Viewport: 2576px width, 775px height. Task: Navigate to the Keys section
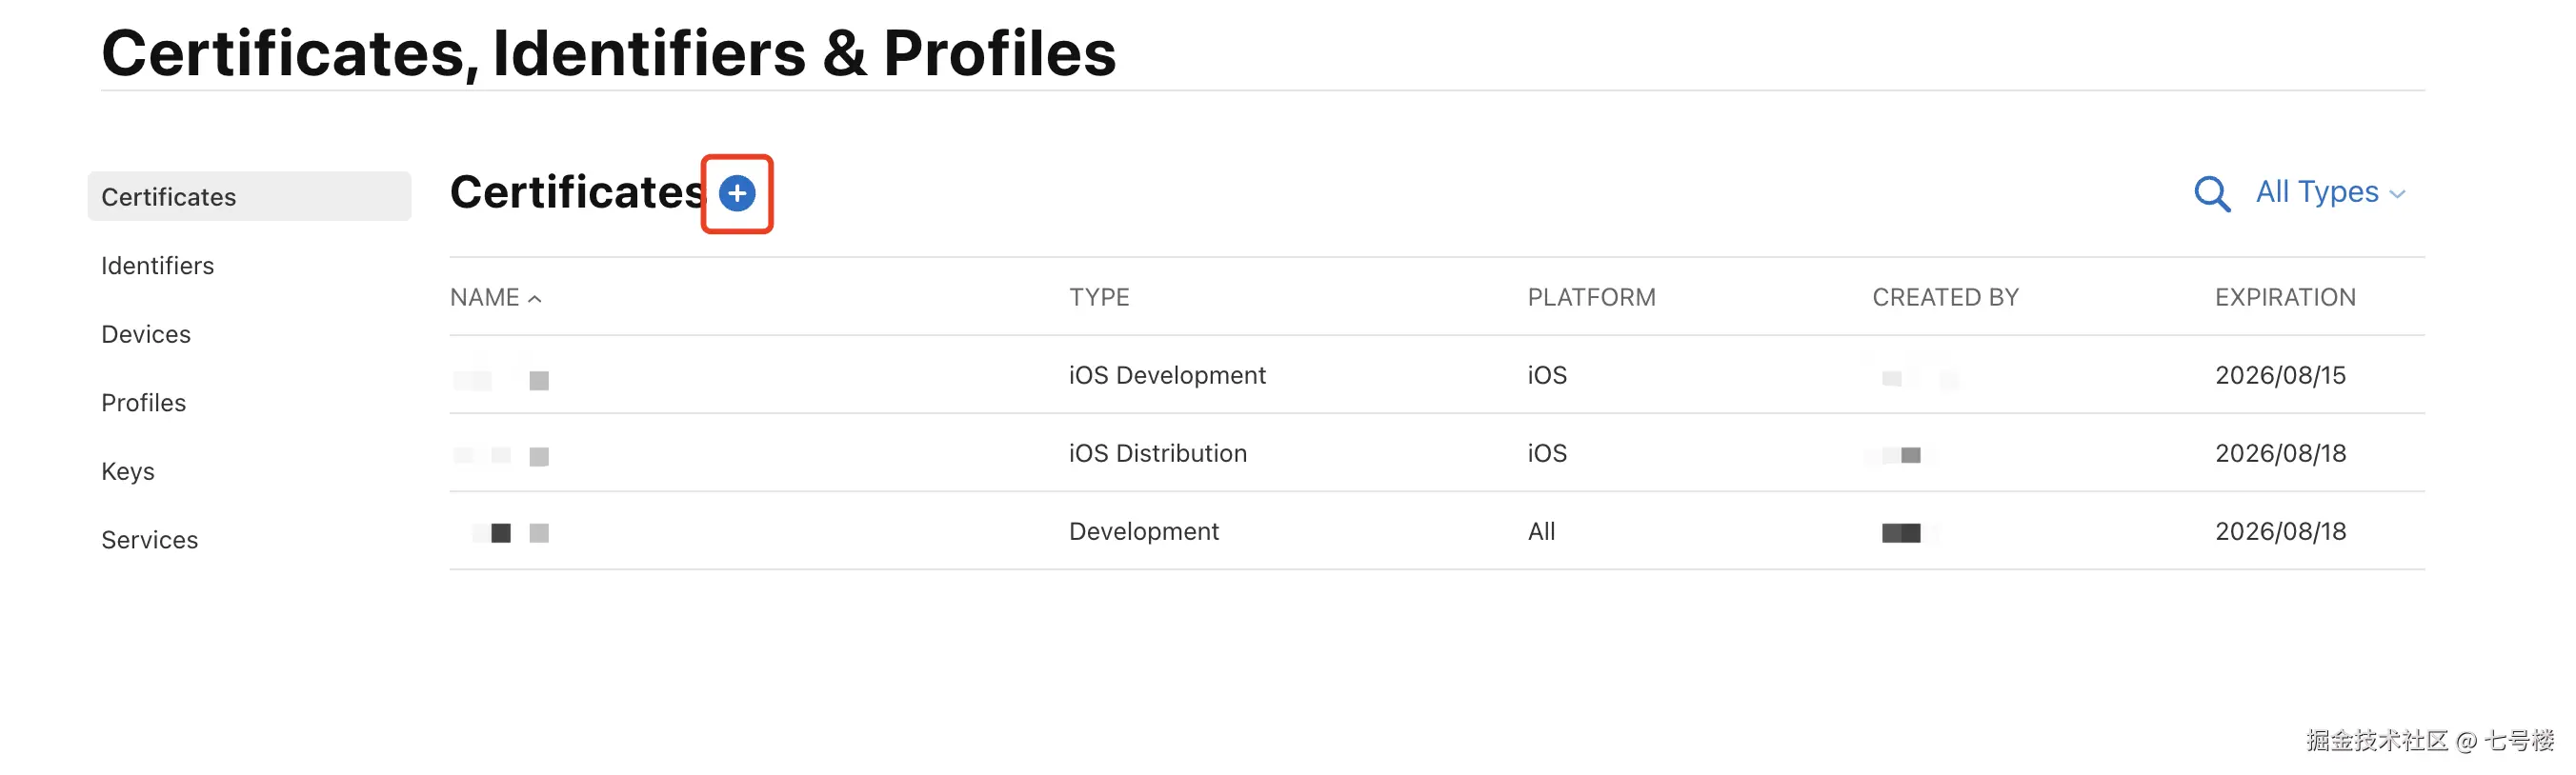click(x=128, y=471)
